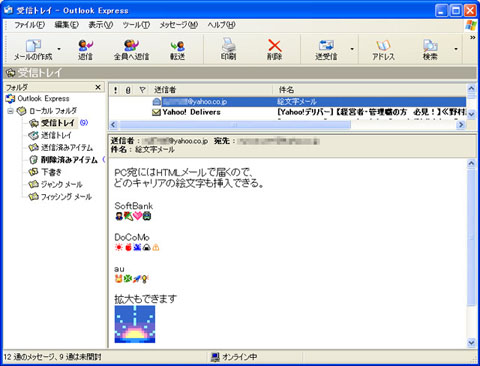Screen dimensions: 480x366
Task: Open dropdown arrow next to 検索
Action: click(456, 49)
